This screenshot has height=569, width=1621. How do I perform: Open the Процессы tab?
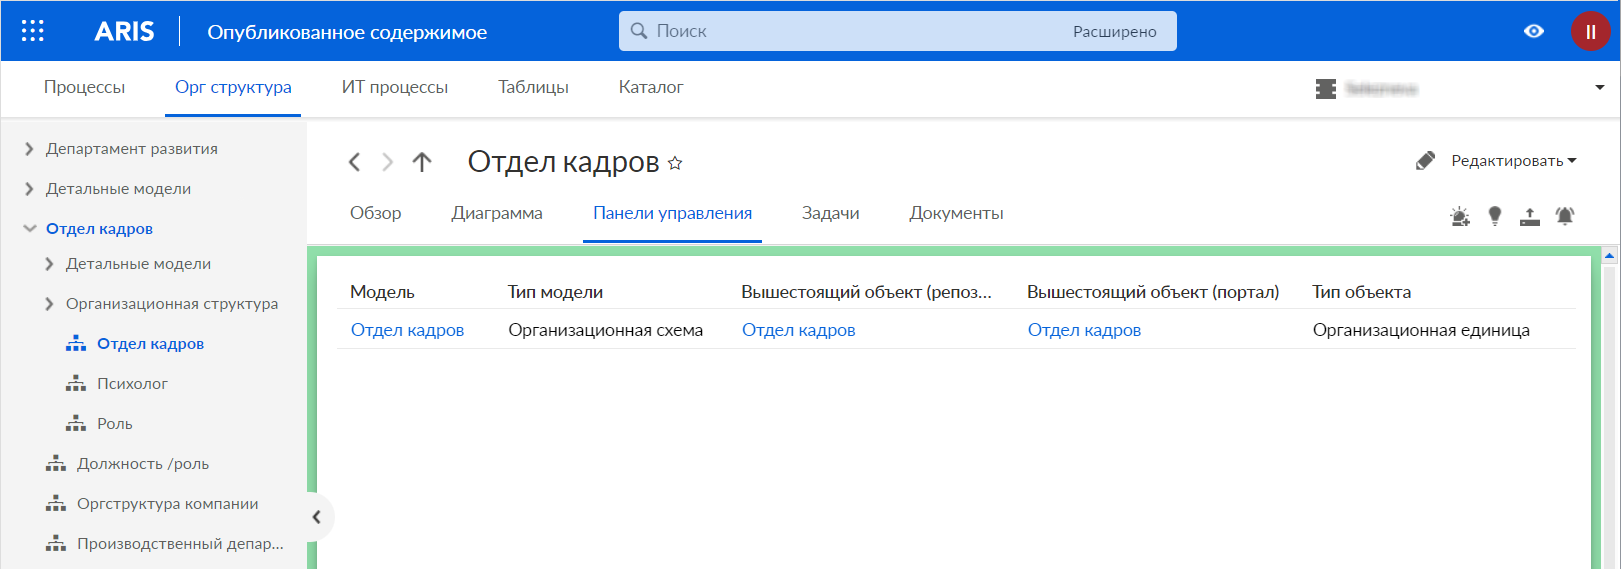click(84, 88)
